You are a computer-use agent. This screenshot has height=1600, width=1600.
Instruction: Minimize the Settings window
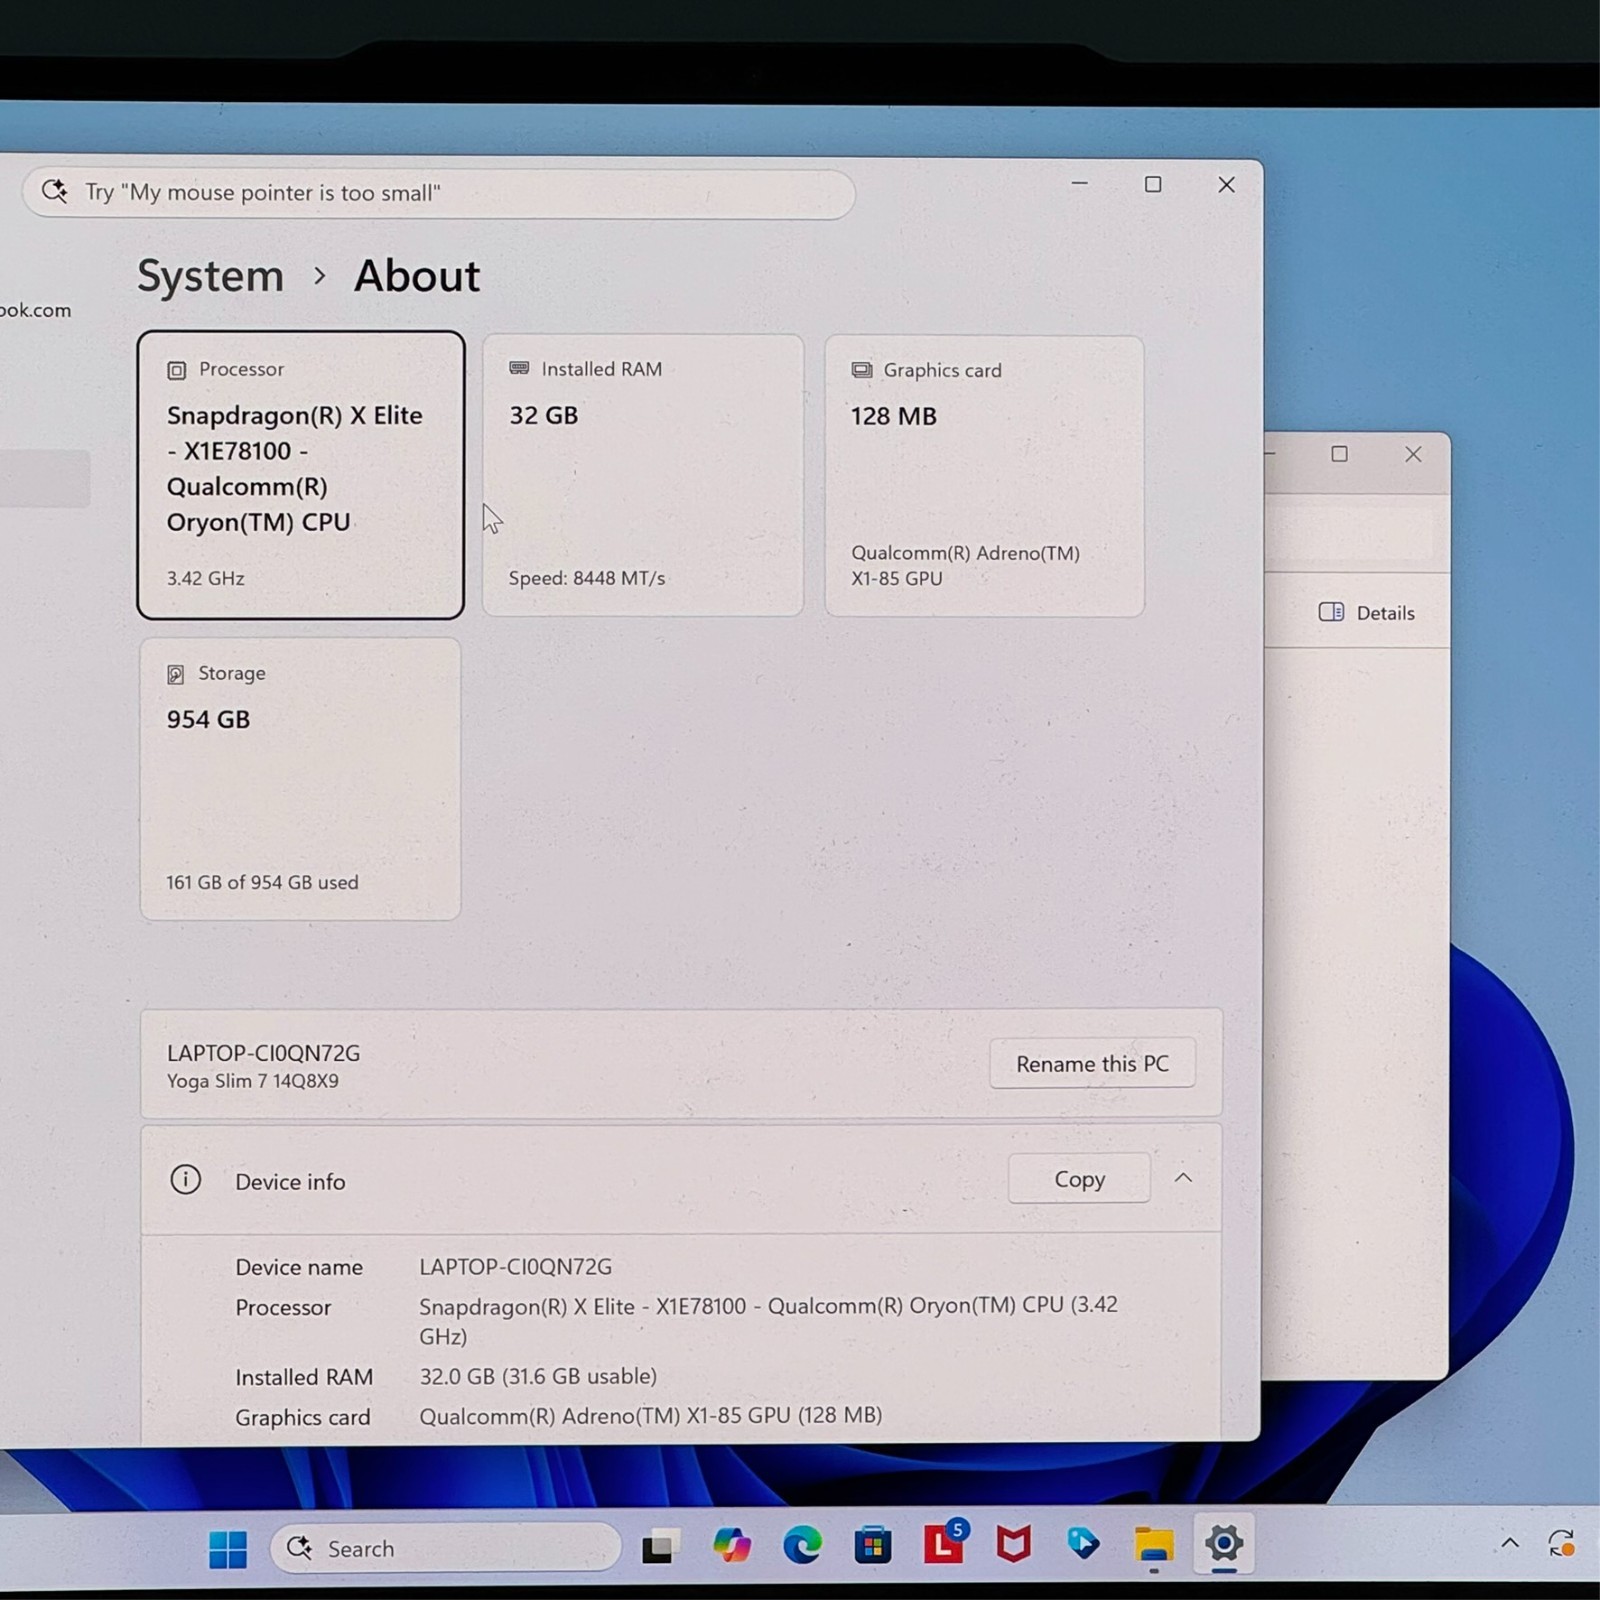pyautogui.click(x=1080, y=184)
